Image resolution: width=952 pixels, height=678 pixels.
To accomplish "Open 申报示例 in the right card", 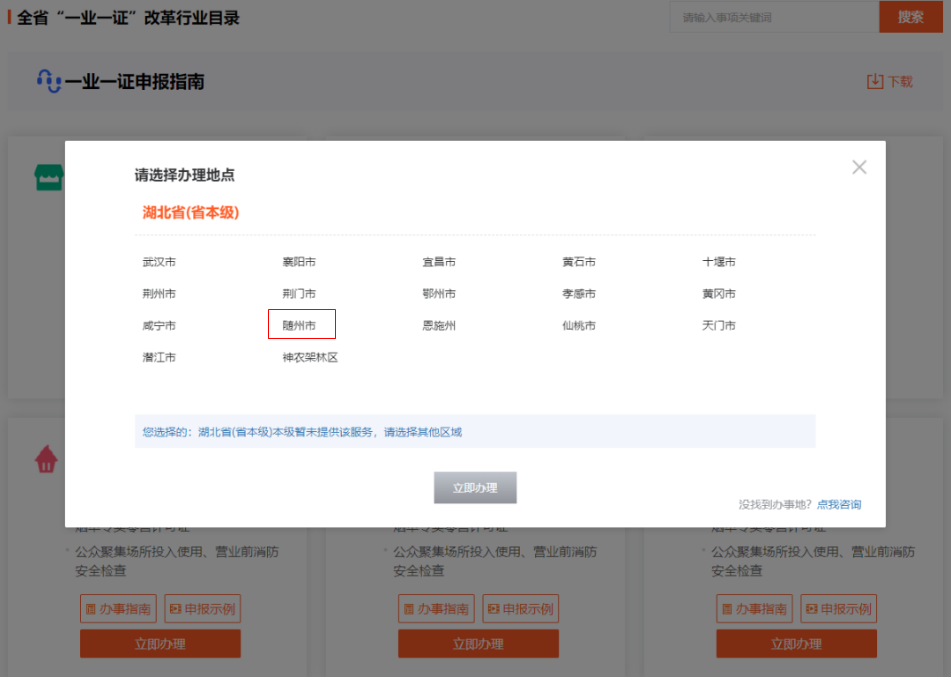I will tap(839, 609).
